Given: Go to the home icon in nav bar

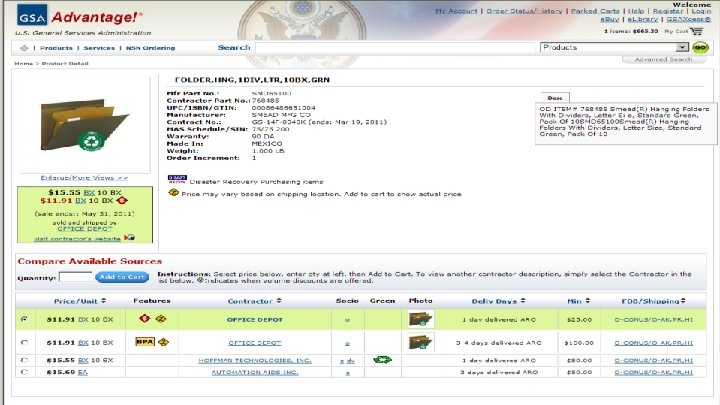Looking at the screenshot, I should pos(24,48).
